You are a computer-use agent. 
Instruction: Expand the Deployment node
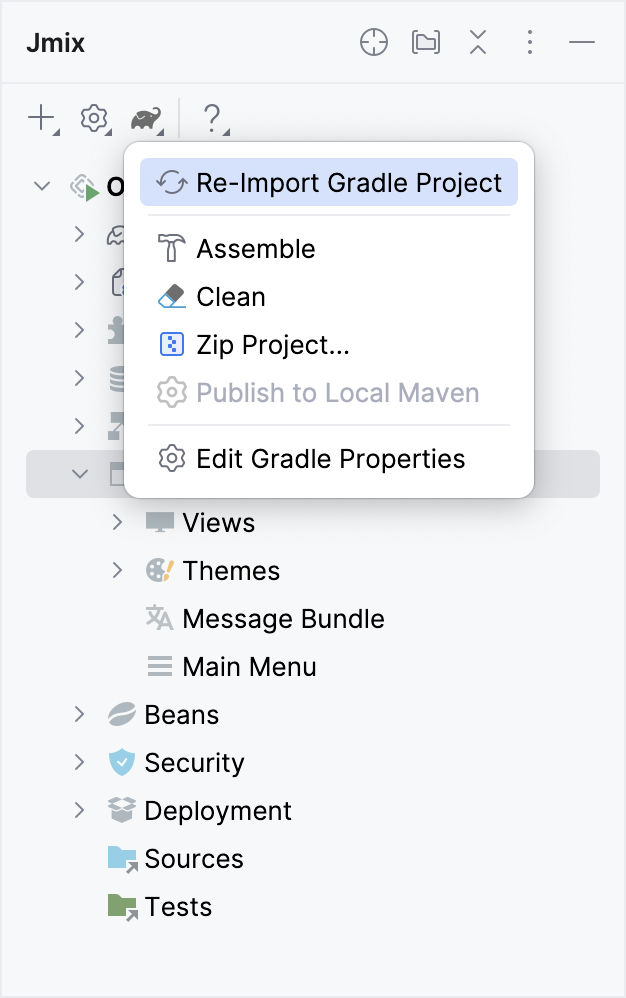pos(79,810)
